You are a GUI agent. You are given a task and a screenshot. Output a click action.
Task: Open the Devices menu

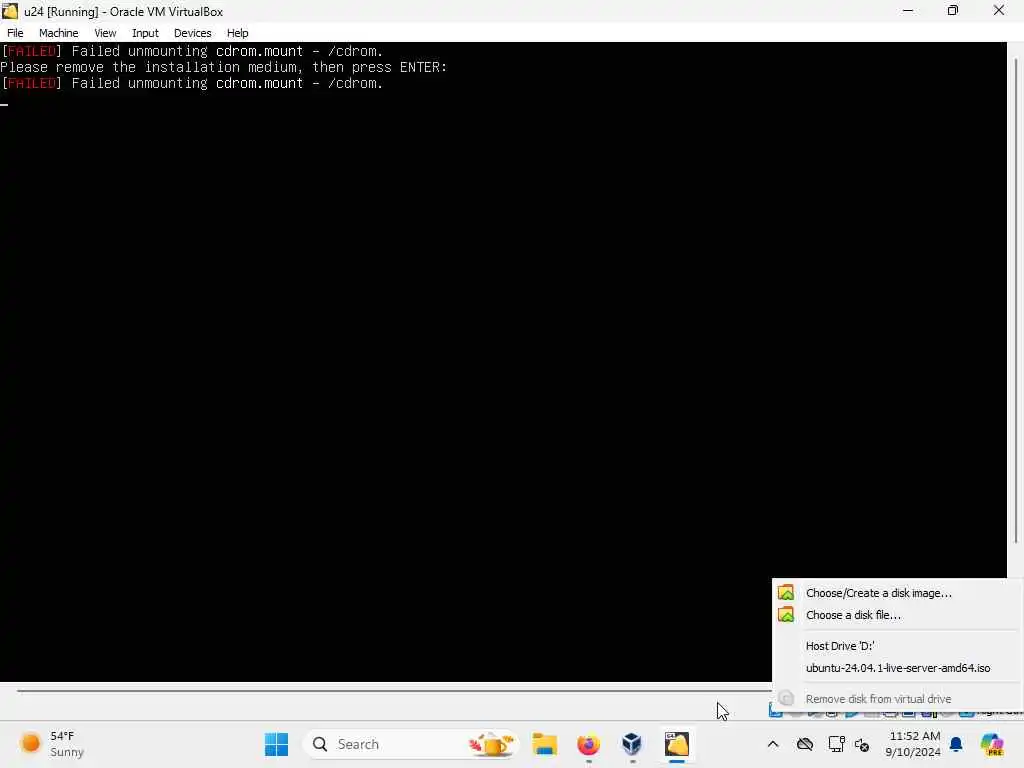click(x=192, y=33)
